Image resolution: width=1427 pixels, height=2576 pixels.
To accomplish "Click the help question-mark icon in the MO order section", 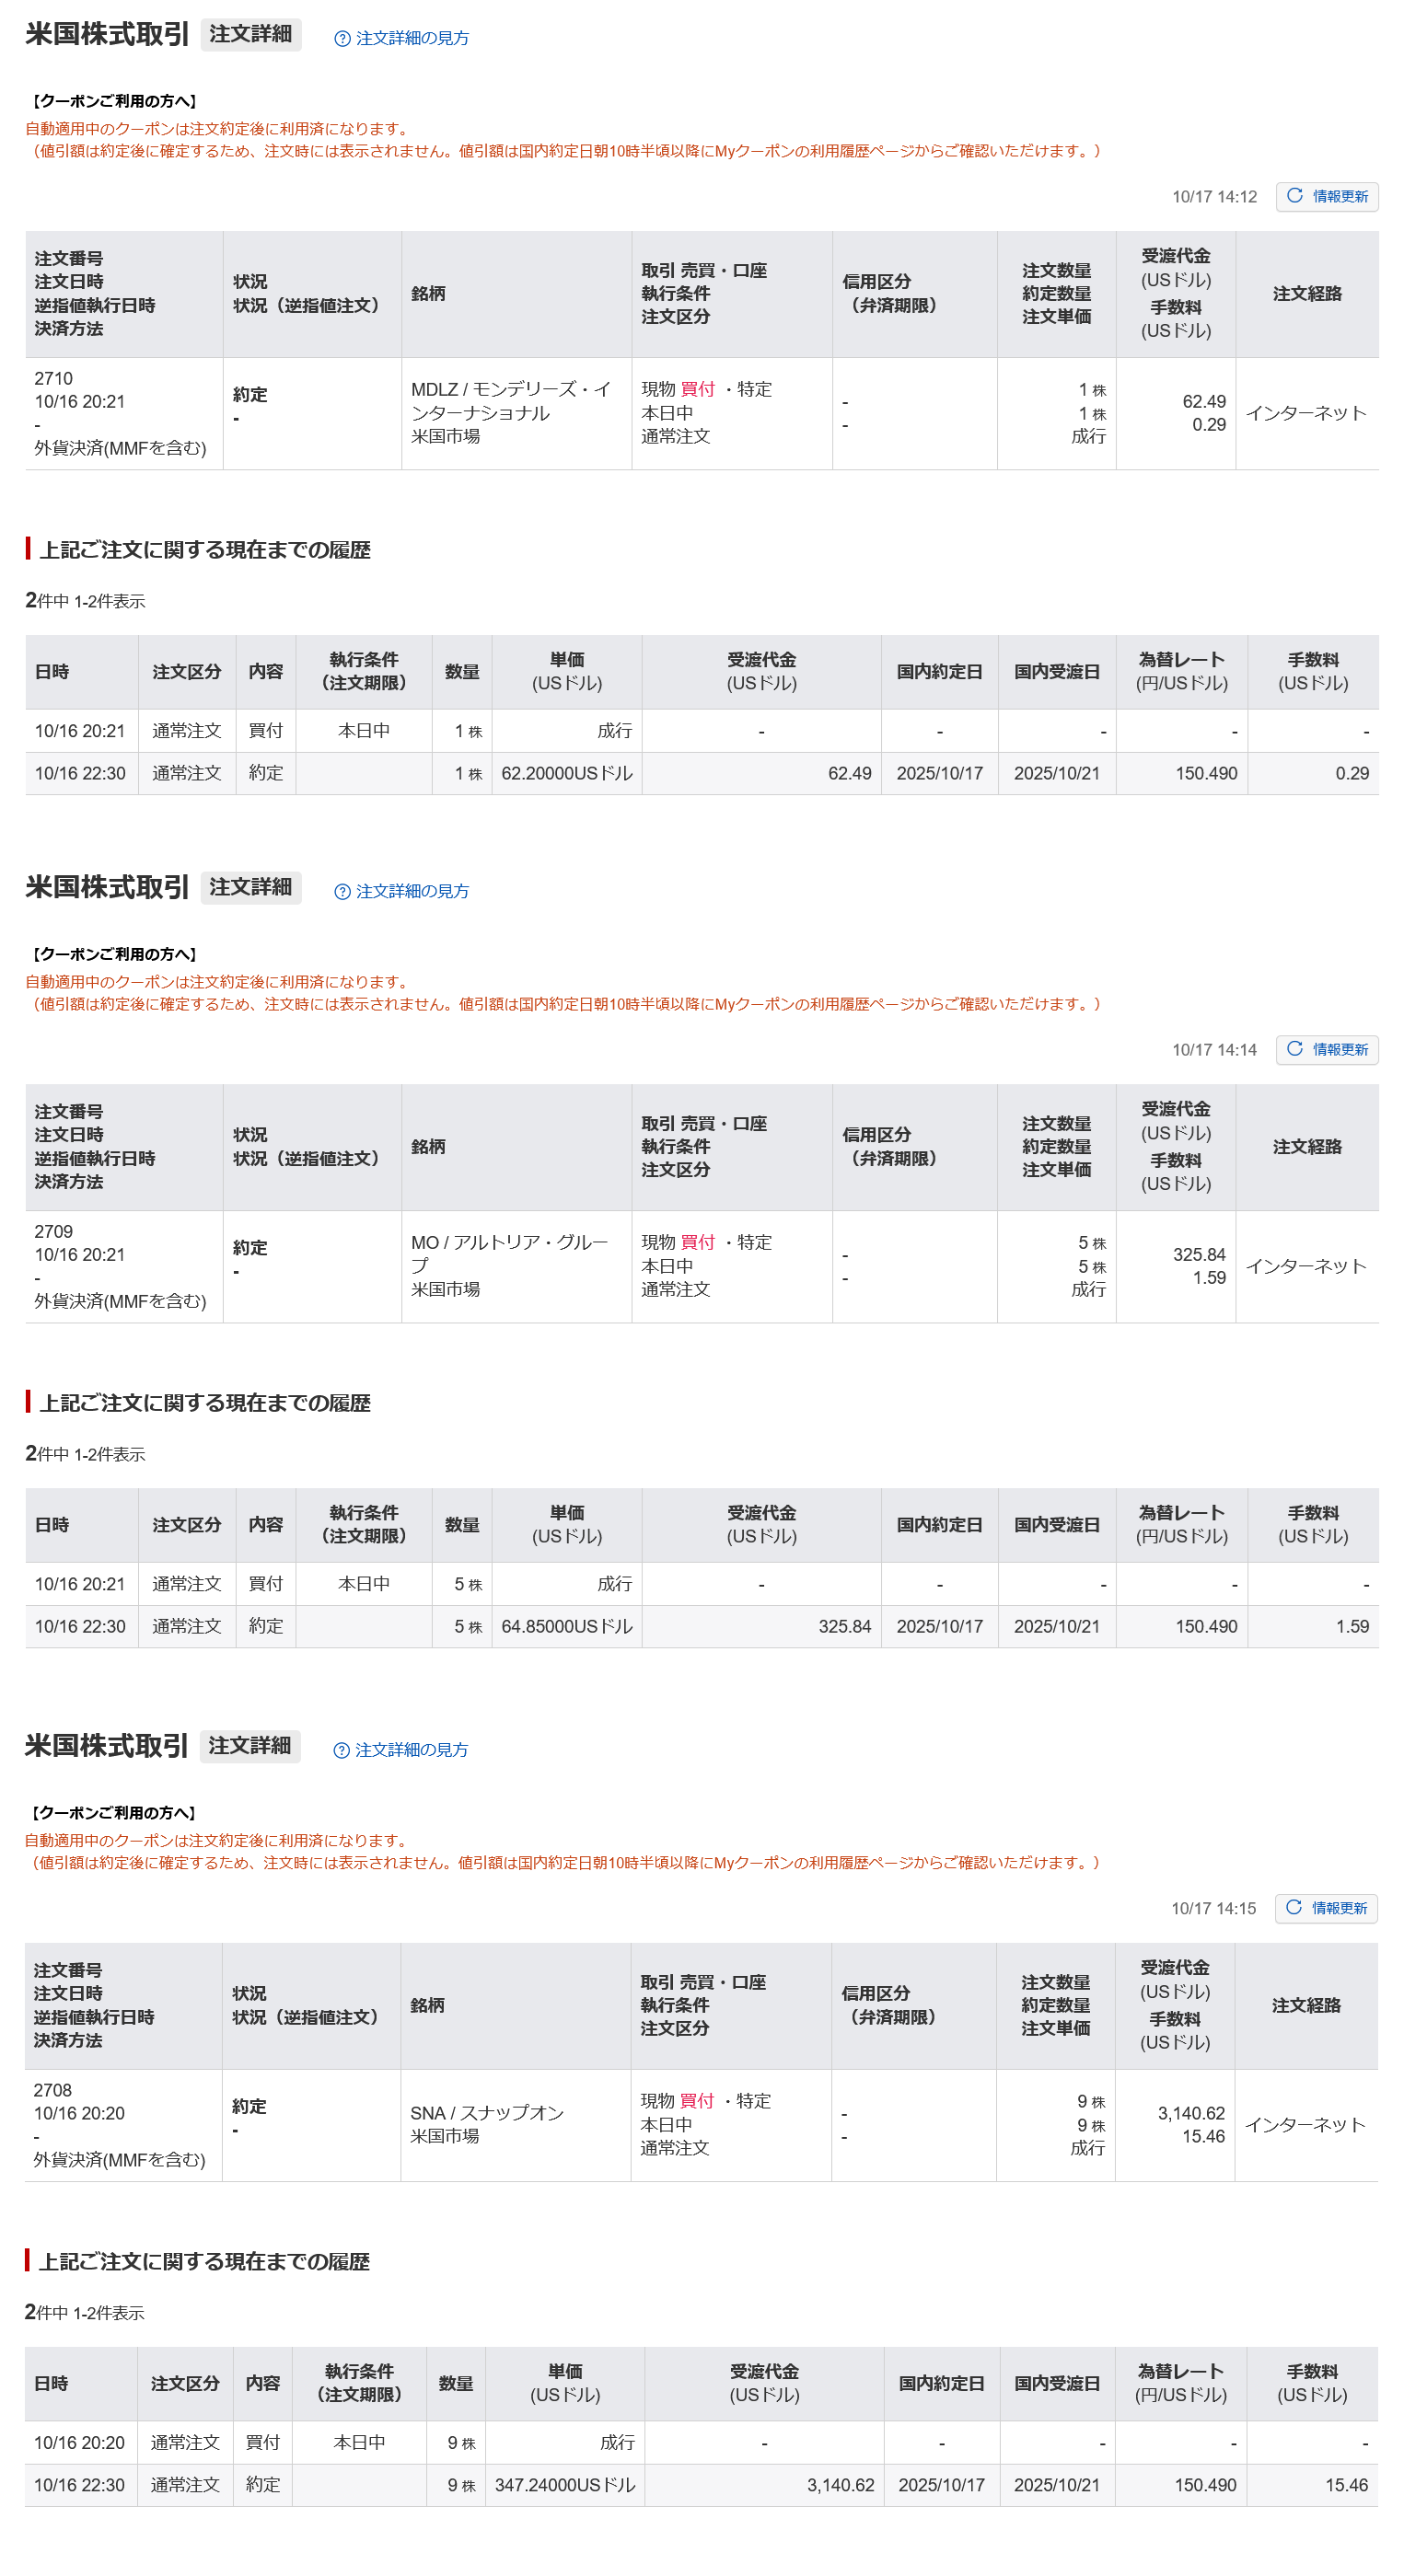I will (x=342, y=892).
